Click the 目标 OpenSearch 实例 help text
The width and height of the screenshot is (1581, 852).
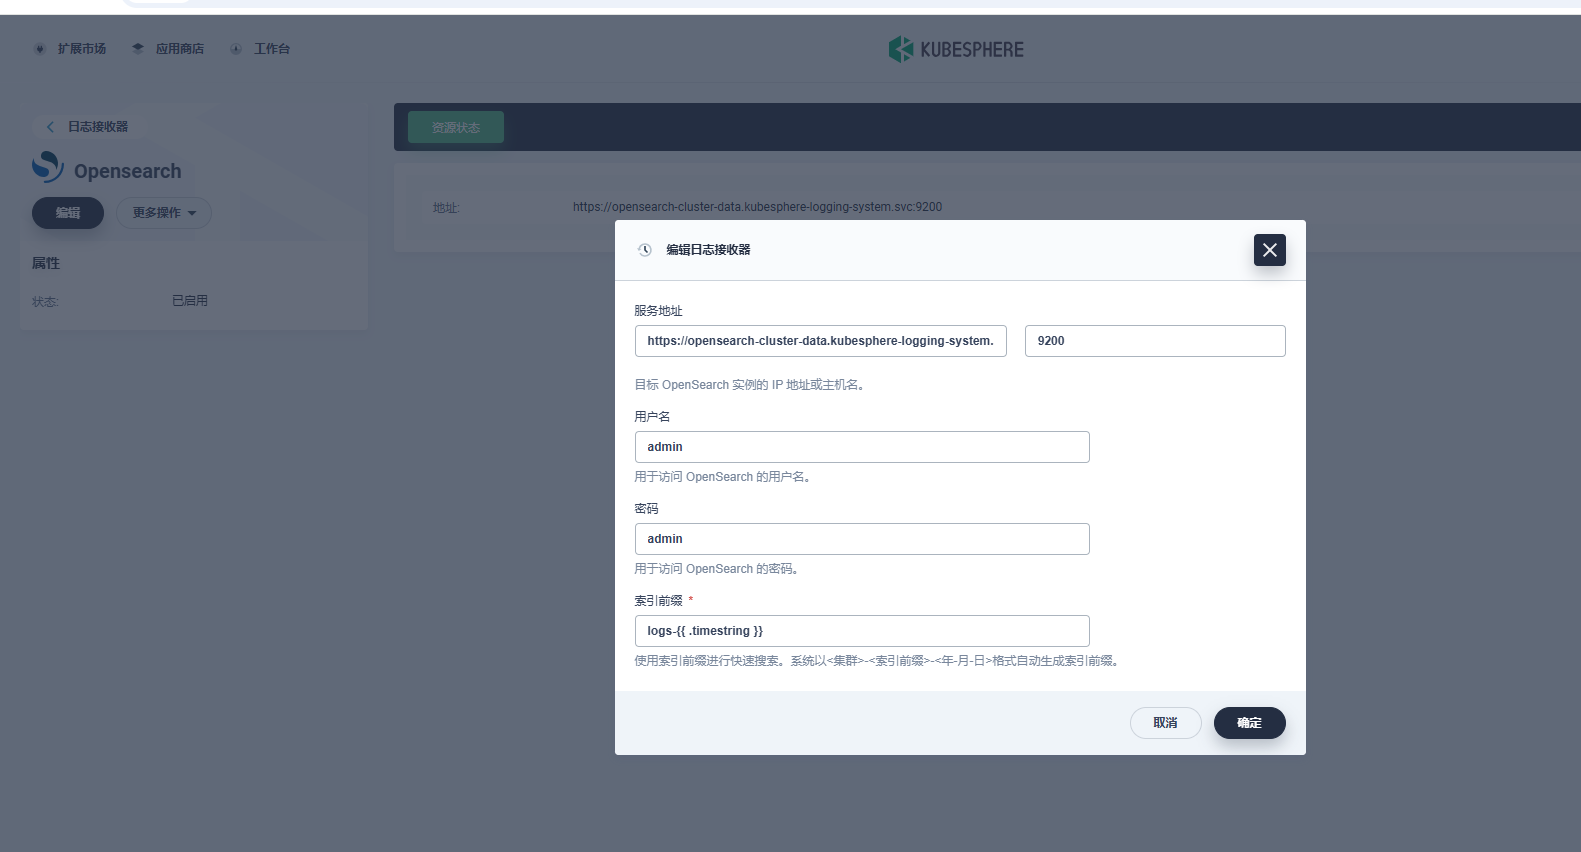[750, 385]
